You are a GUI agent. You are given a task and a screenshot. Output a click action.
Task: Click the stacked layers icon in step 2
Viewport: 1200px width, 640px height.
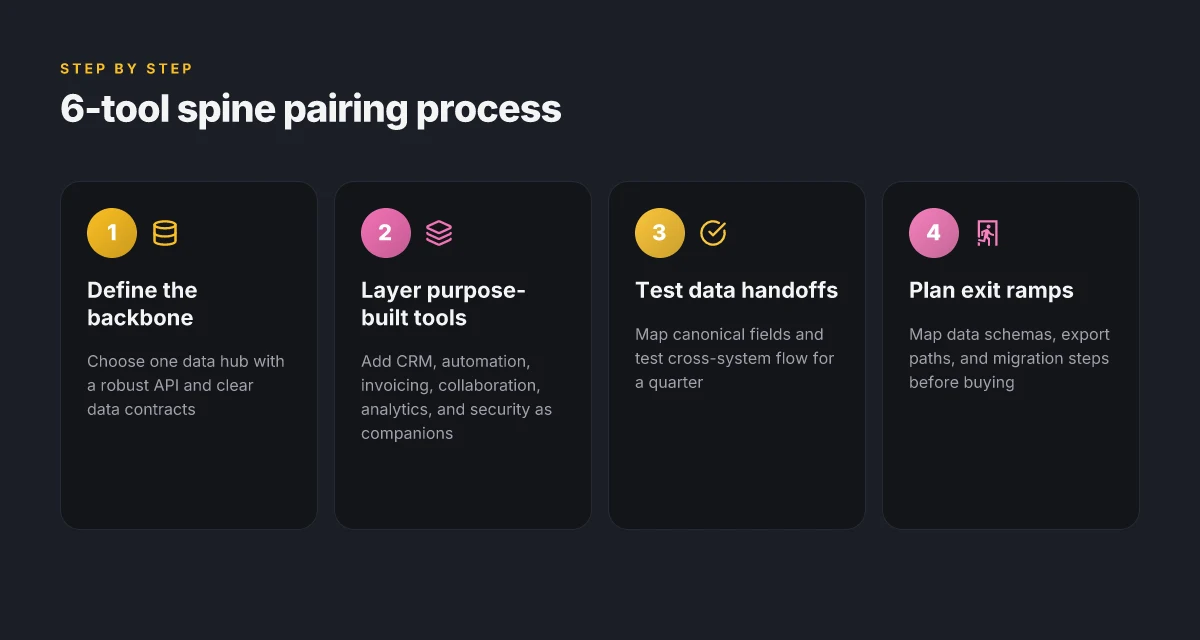(439, 233)
